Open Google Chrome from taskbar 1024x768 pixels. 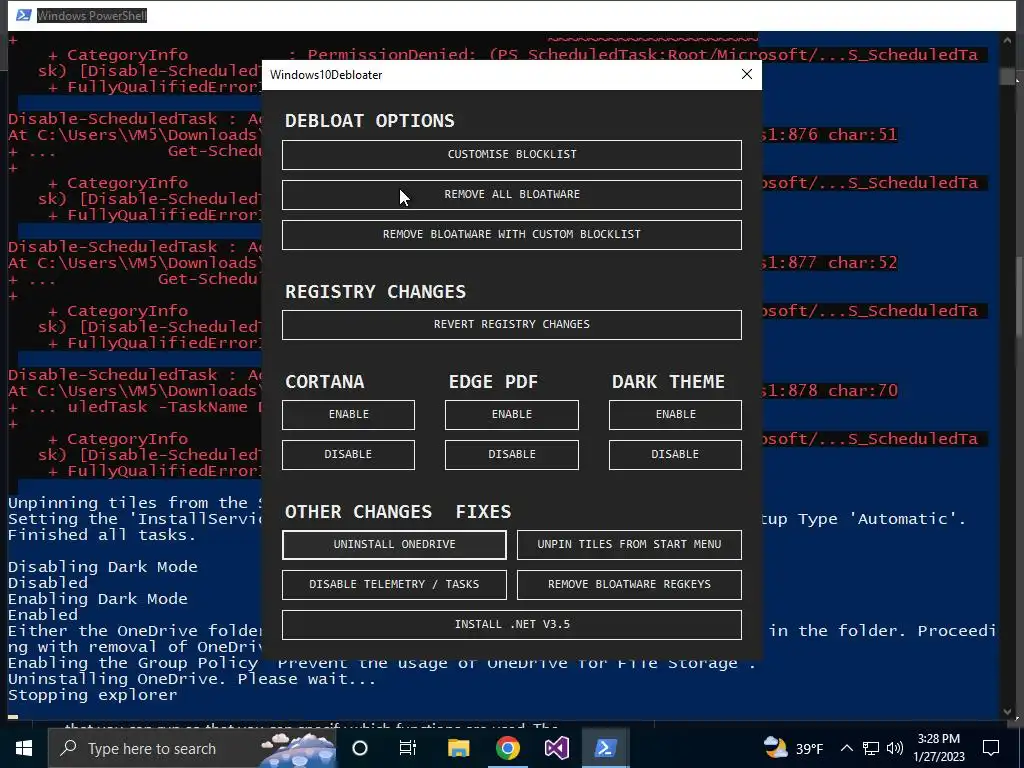click(x=507, y=748)
